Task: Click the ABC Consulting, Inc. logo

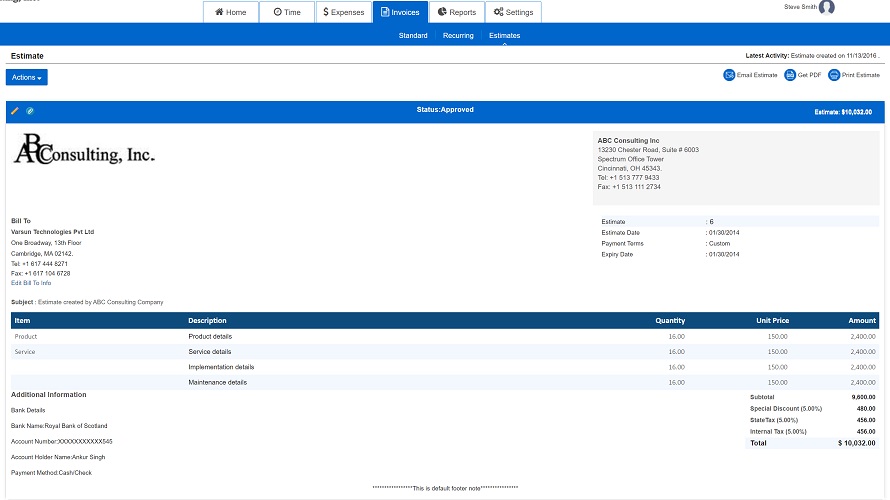Action: (x=84, y=150)
